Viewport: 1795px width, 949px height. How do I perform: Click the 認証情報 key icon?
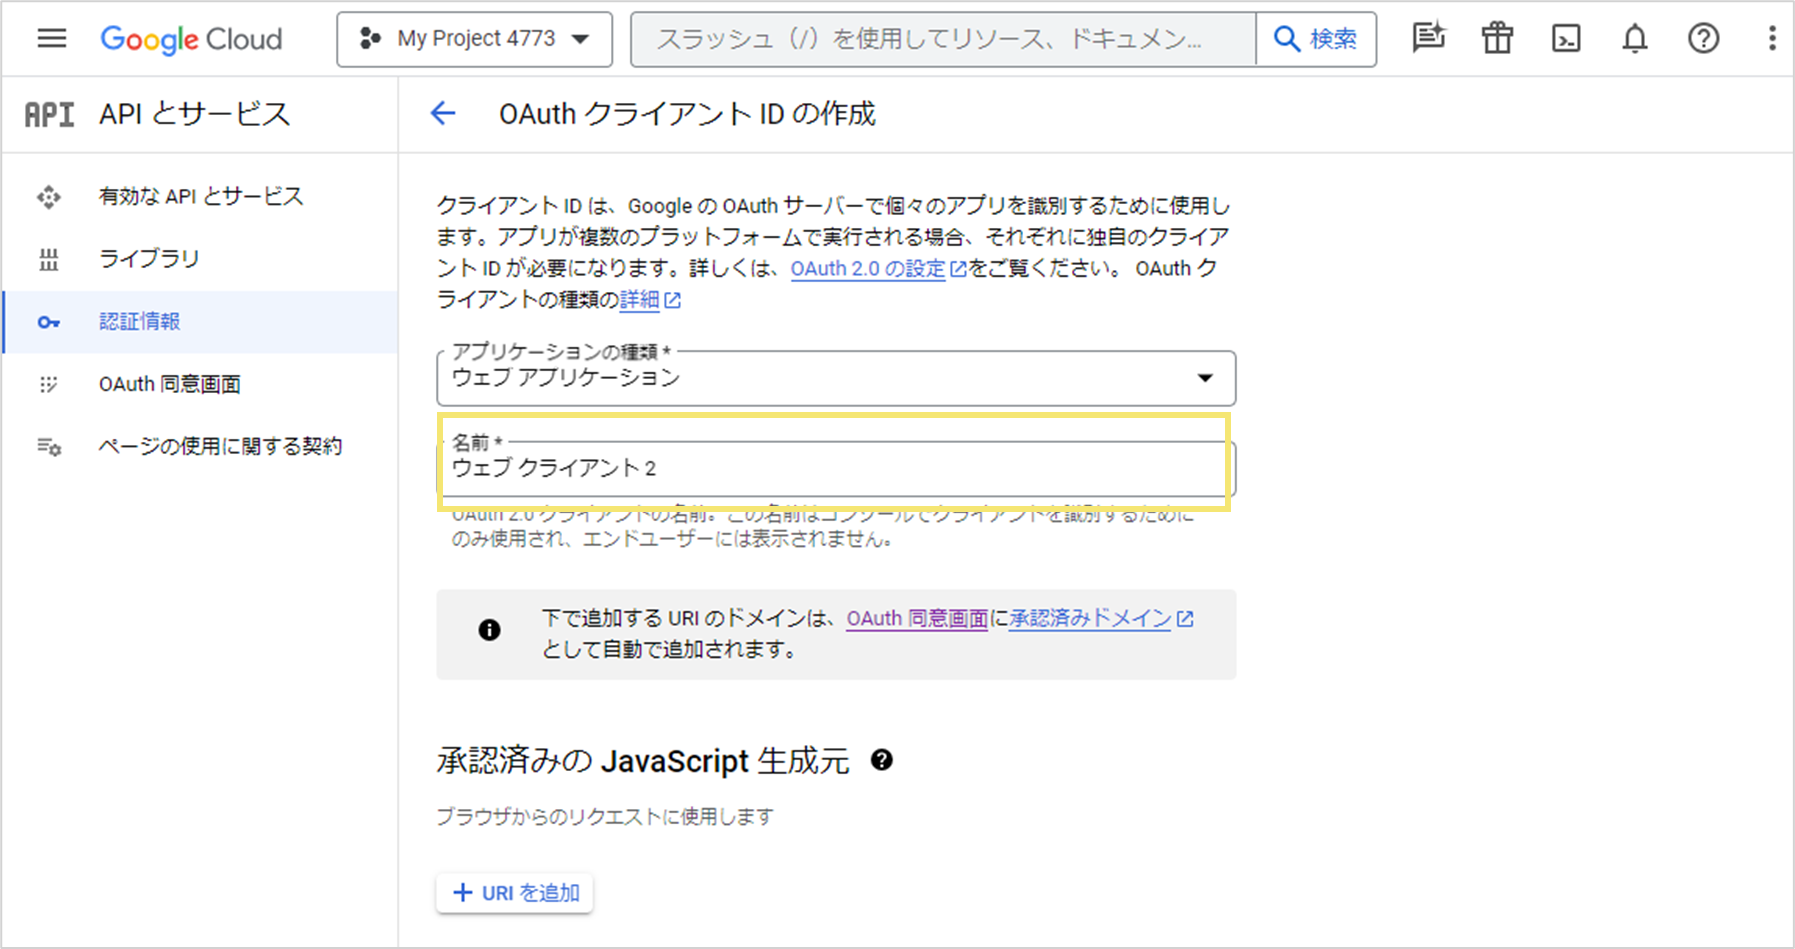[x=49, y=322]
